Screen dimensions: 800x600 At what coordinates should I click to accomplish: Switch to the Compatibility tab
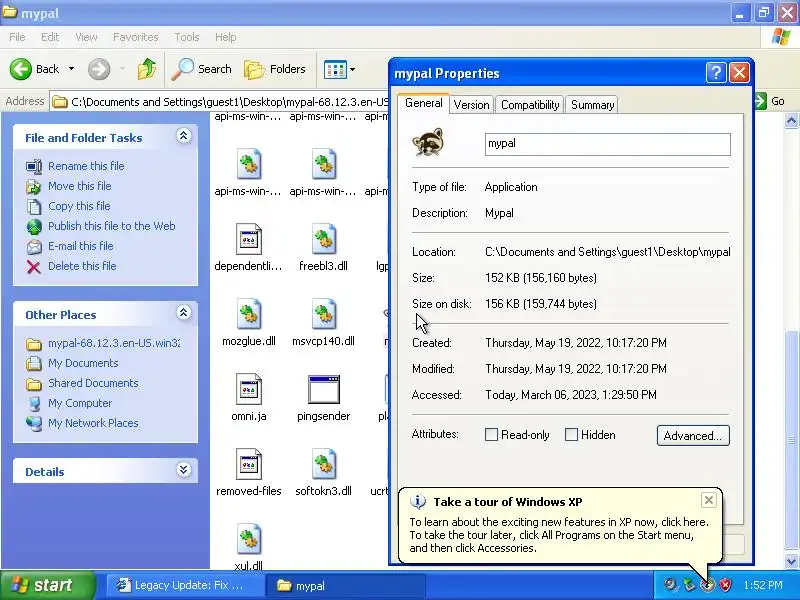click(x=530, y=105)
